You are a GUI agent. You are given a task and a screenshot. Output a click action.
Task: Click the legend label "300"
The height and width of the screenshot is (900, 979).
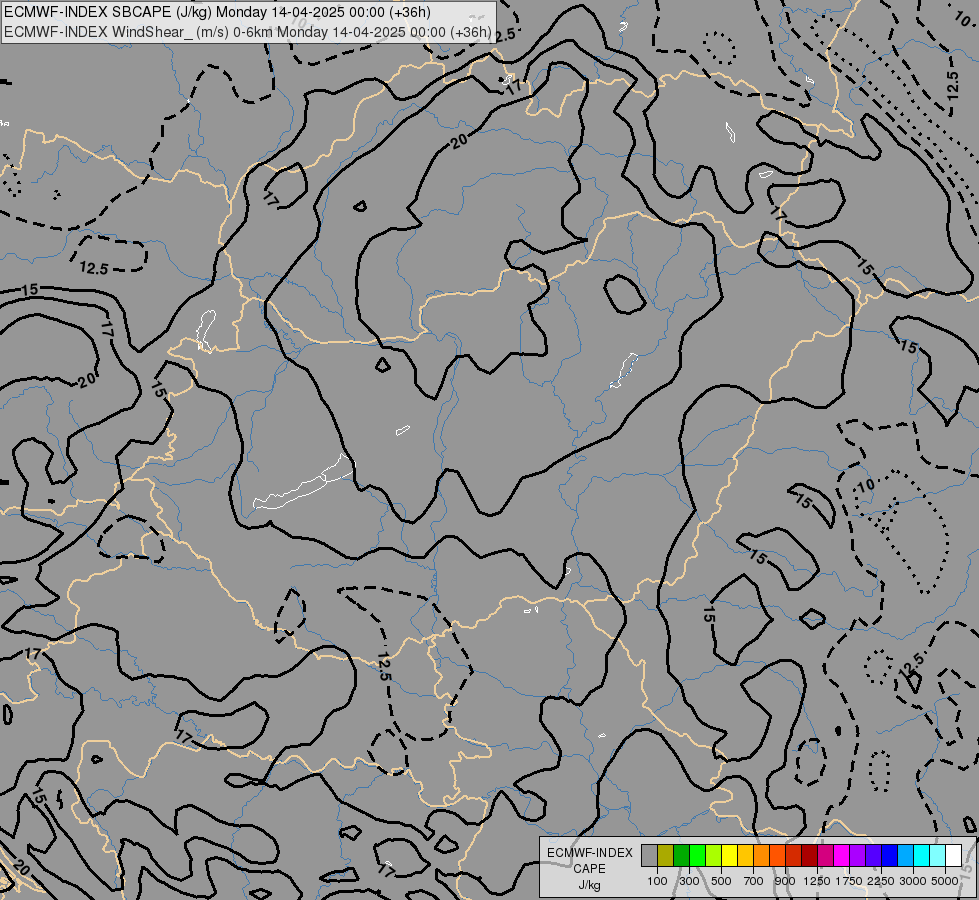coord(689,881)
